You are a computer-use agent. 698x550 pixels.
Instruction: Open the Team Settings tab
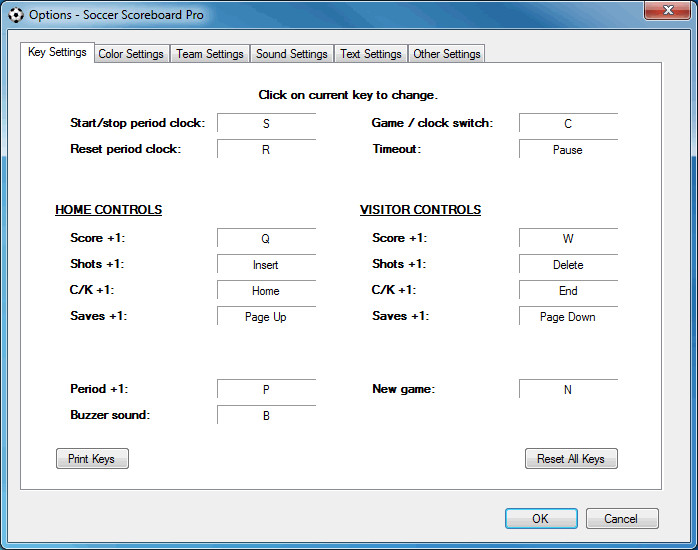pos(210,54)
